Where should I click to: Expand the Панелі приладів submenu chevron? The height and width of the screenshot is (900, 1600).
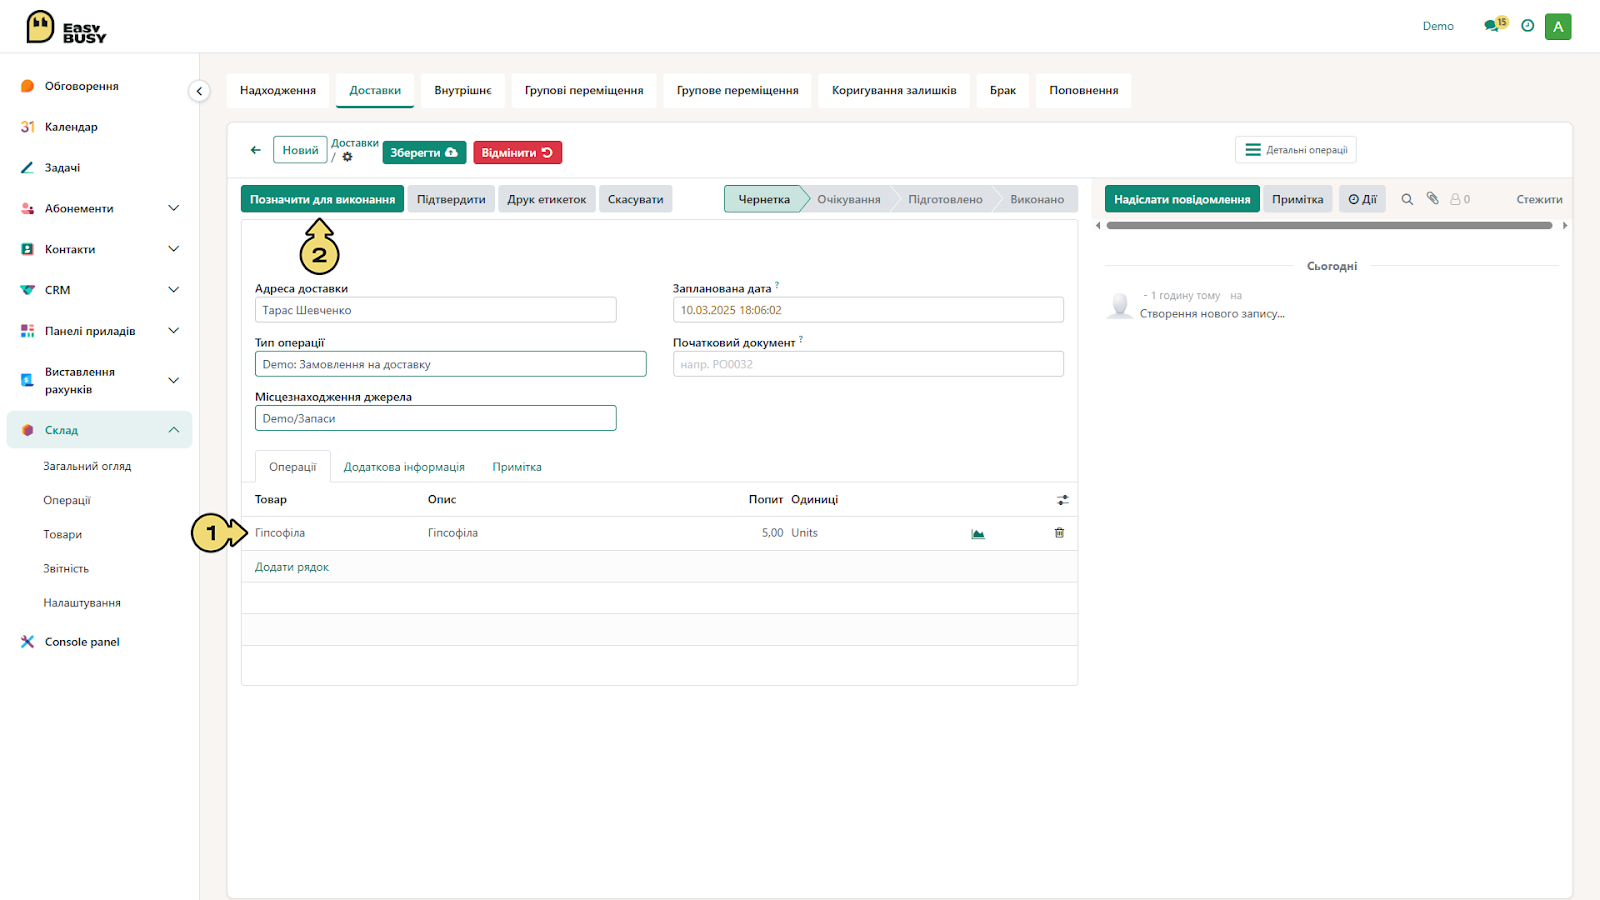tap(173, 331)
